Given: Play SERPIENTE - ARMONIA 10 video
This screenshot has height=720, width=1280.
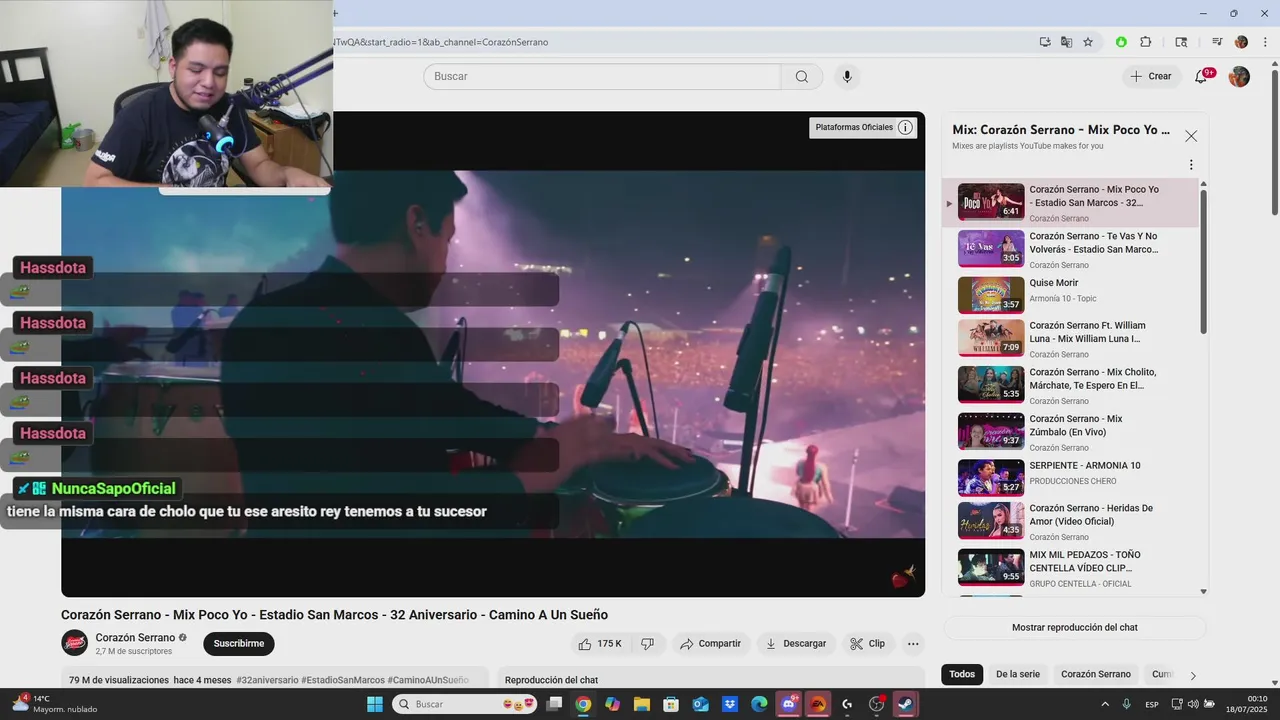Looking at the screenshot, I should pos(1070,478).
